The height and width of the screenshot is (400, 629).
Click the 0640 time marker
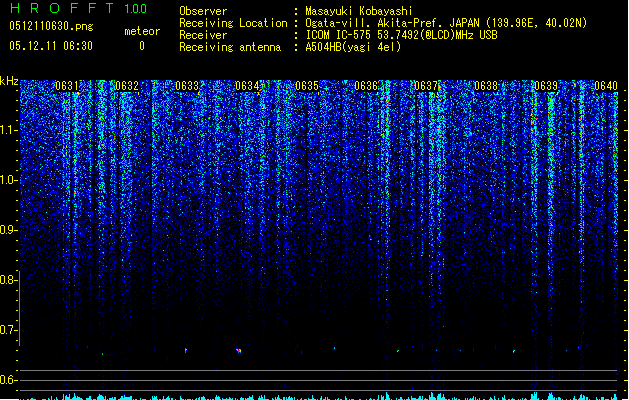(x=606, y=86)
